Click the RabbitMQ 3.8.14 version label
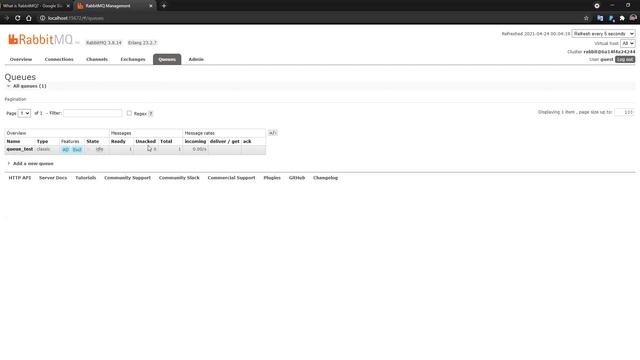This screenshot has height=360, width=640. click(104, 42)
